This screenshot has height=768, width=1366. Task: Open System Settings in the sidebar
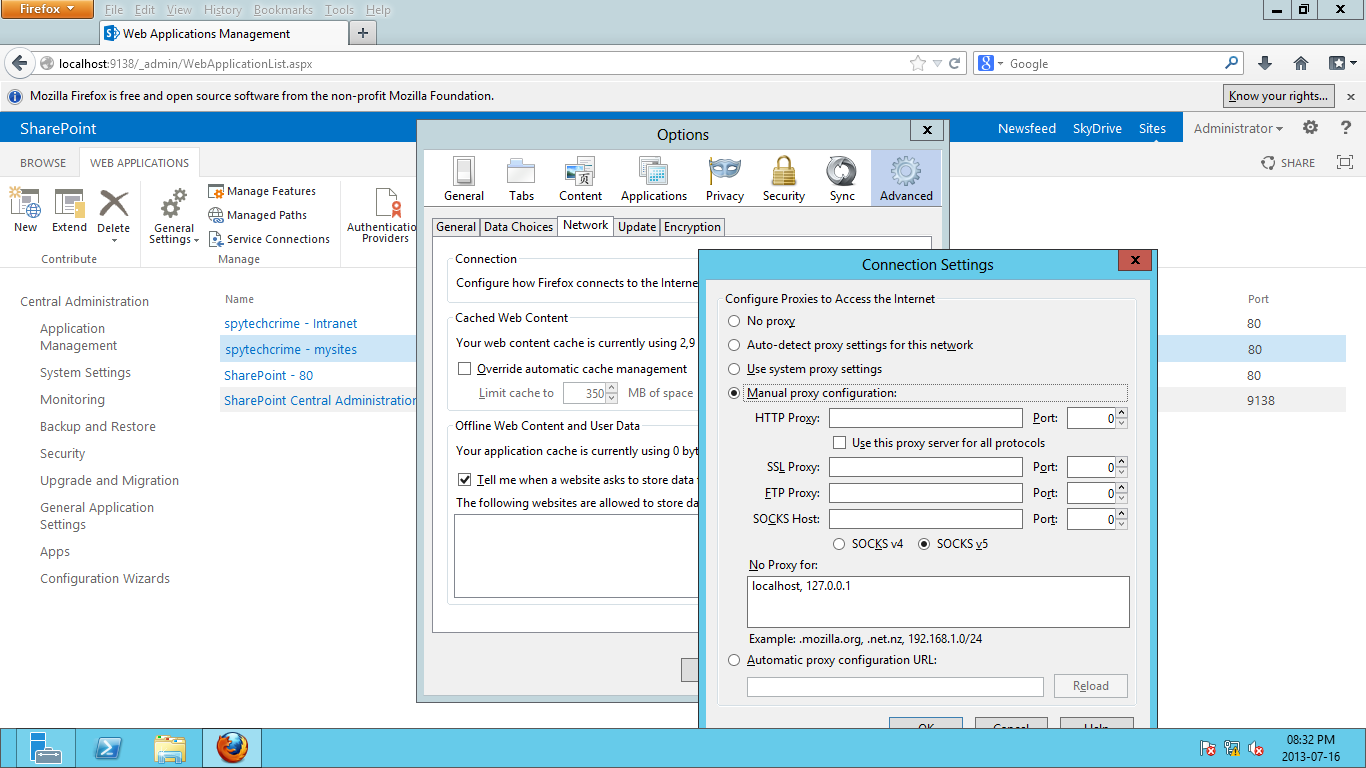tap(85, 372)
